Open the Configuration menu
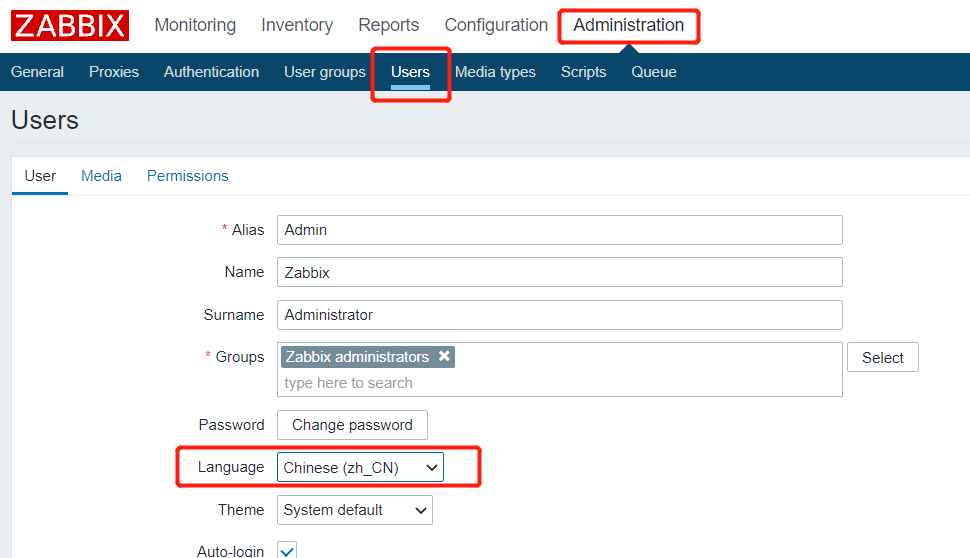The height and width of the screenshot is (558, 970). click(x=496, y=25)
